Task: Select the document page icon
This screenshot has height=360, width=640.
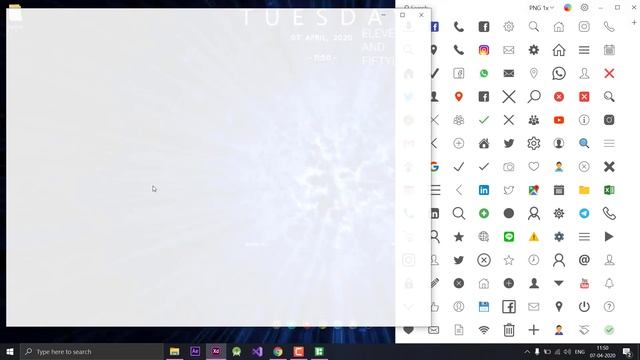Action: [459, 330]
